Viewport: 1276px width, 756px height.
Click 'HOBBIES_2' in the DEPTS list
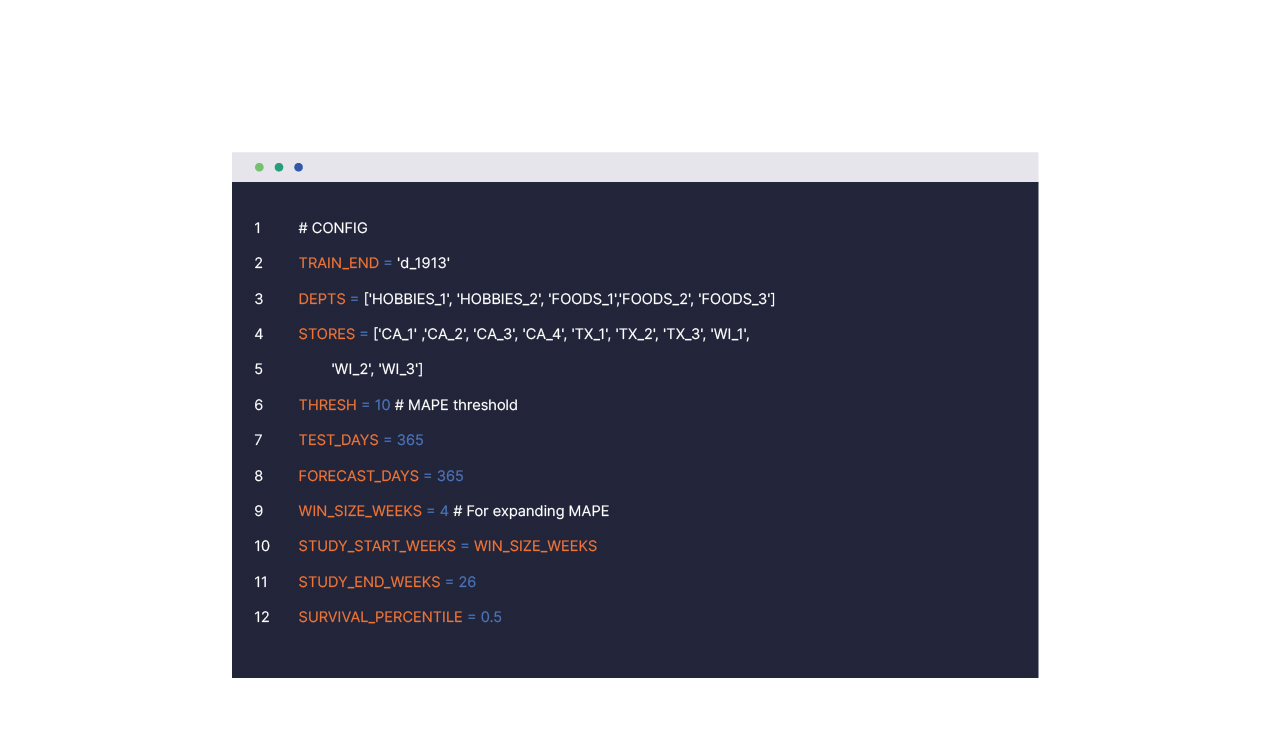click(498, 299)
